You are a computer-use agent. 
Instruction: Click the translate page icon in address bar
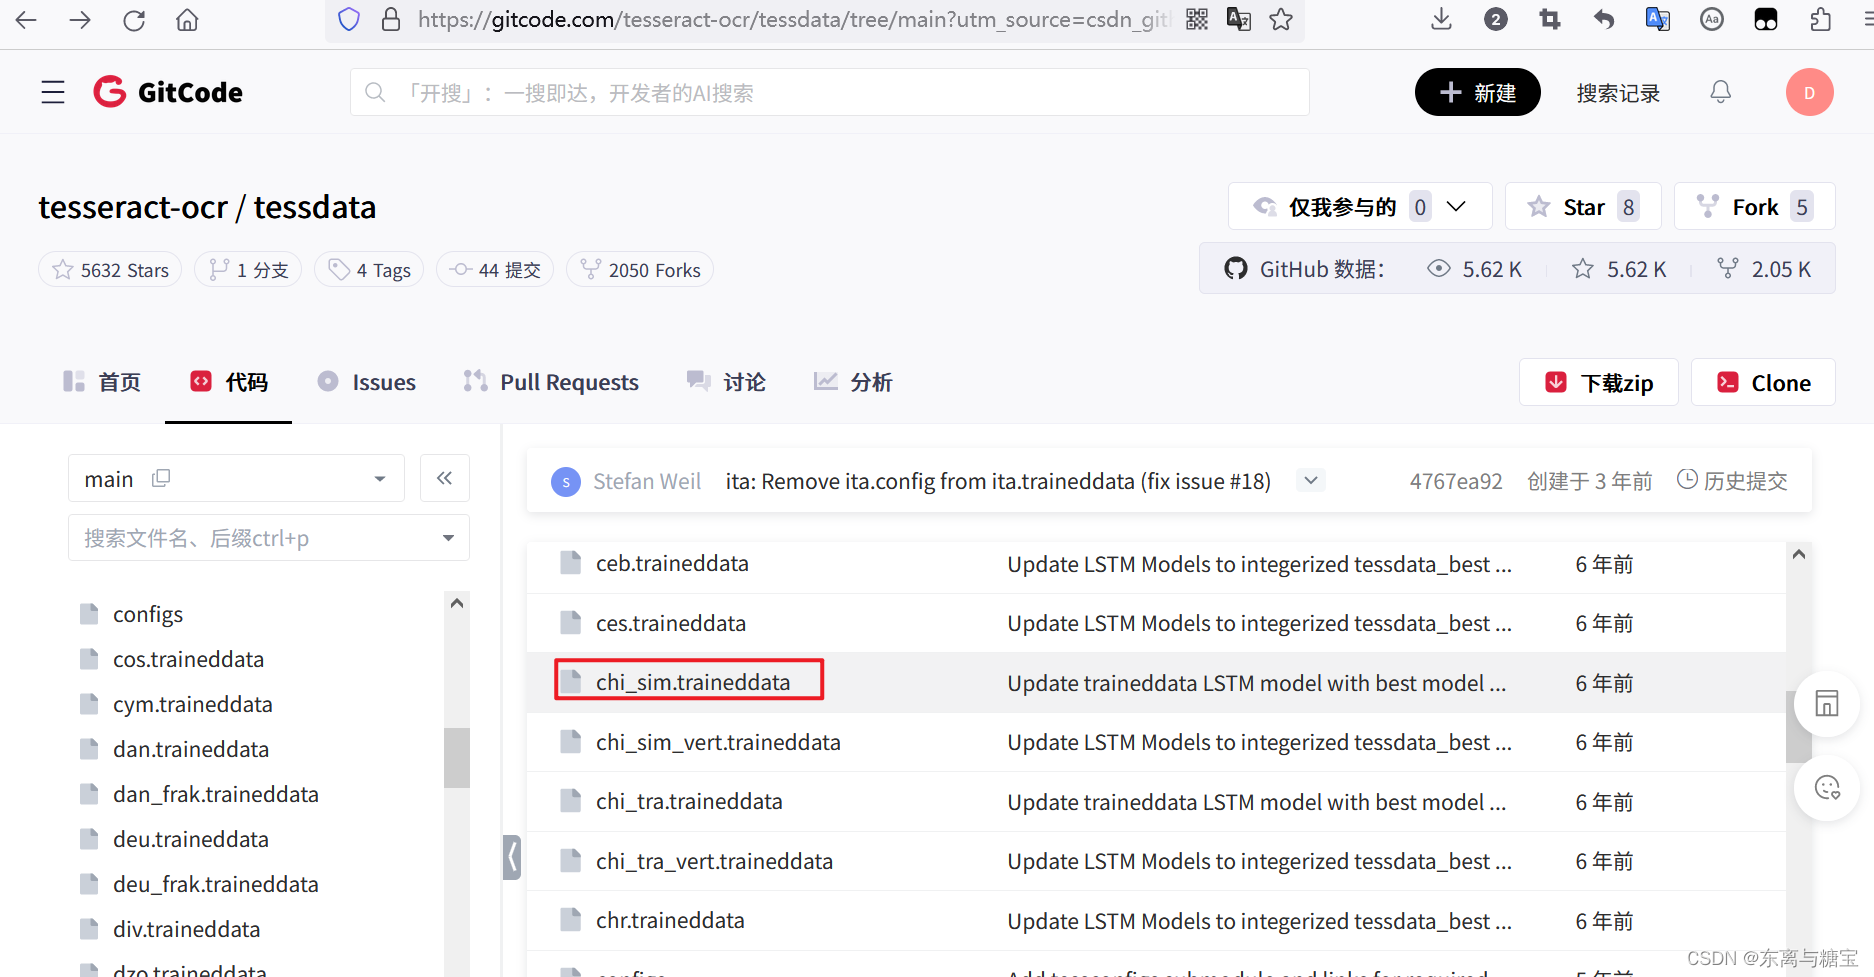point(1239,20)
